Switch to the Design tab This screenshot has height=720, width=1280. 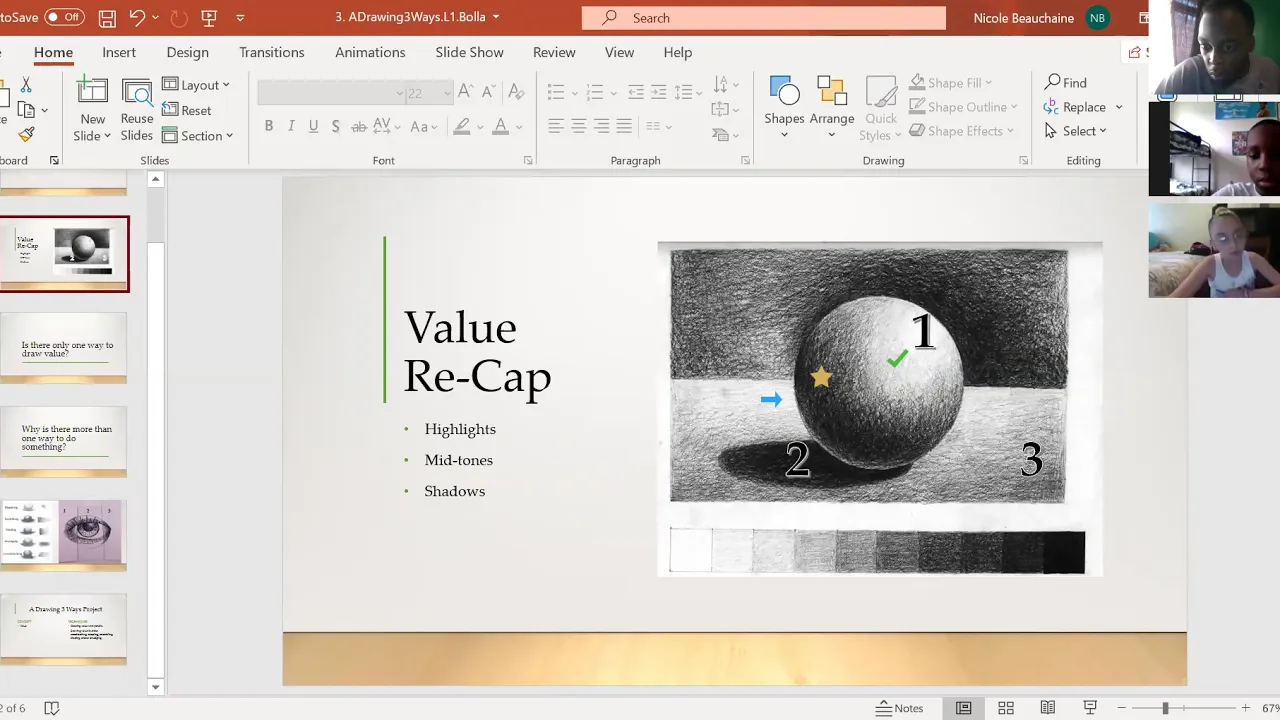188,52
